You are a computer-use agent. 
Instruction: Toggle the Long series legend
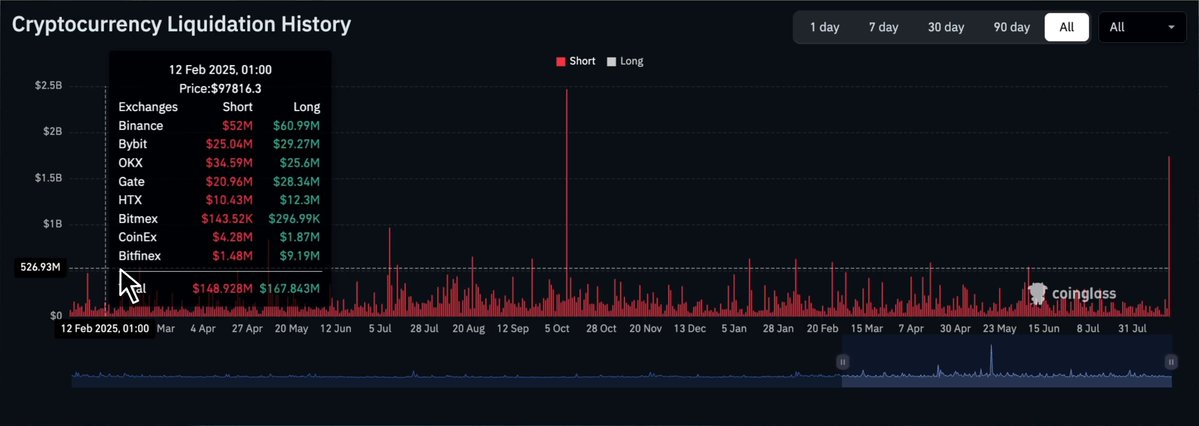pos(625,61)
